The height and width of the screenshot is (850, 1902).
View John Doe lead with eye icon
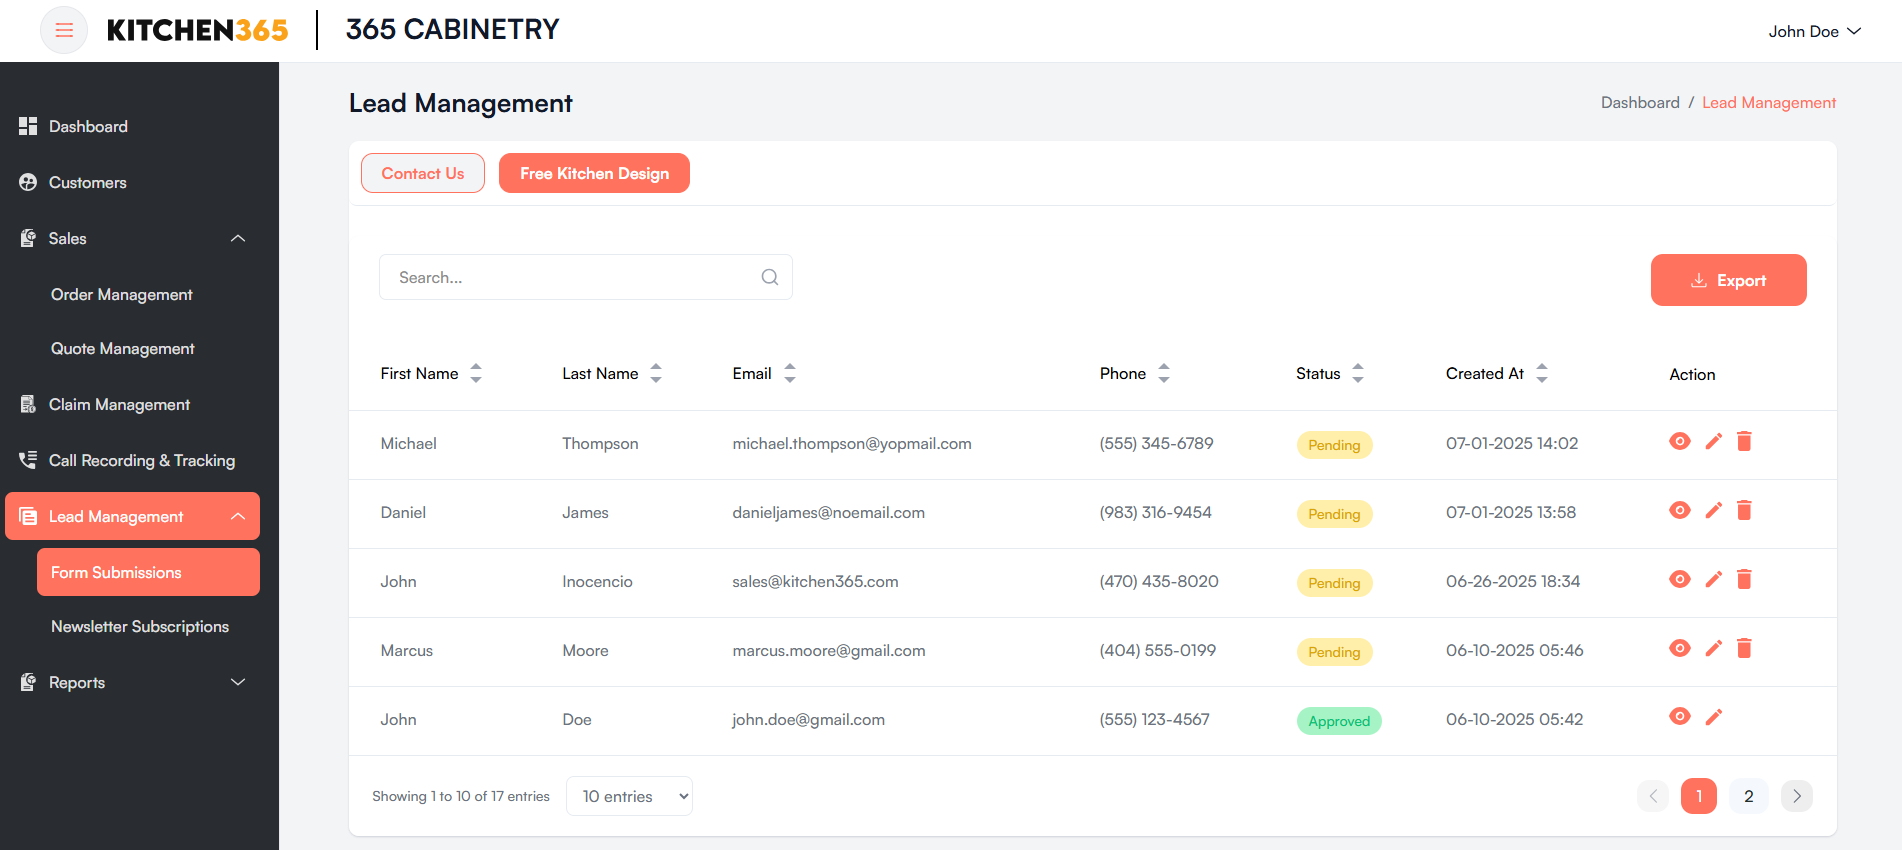(1679, 717)
